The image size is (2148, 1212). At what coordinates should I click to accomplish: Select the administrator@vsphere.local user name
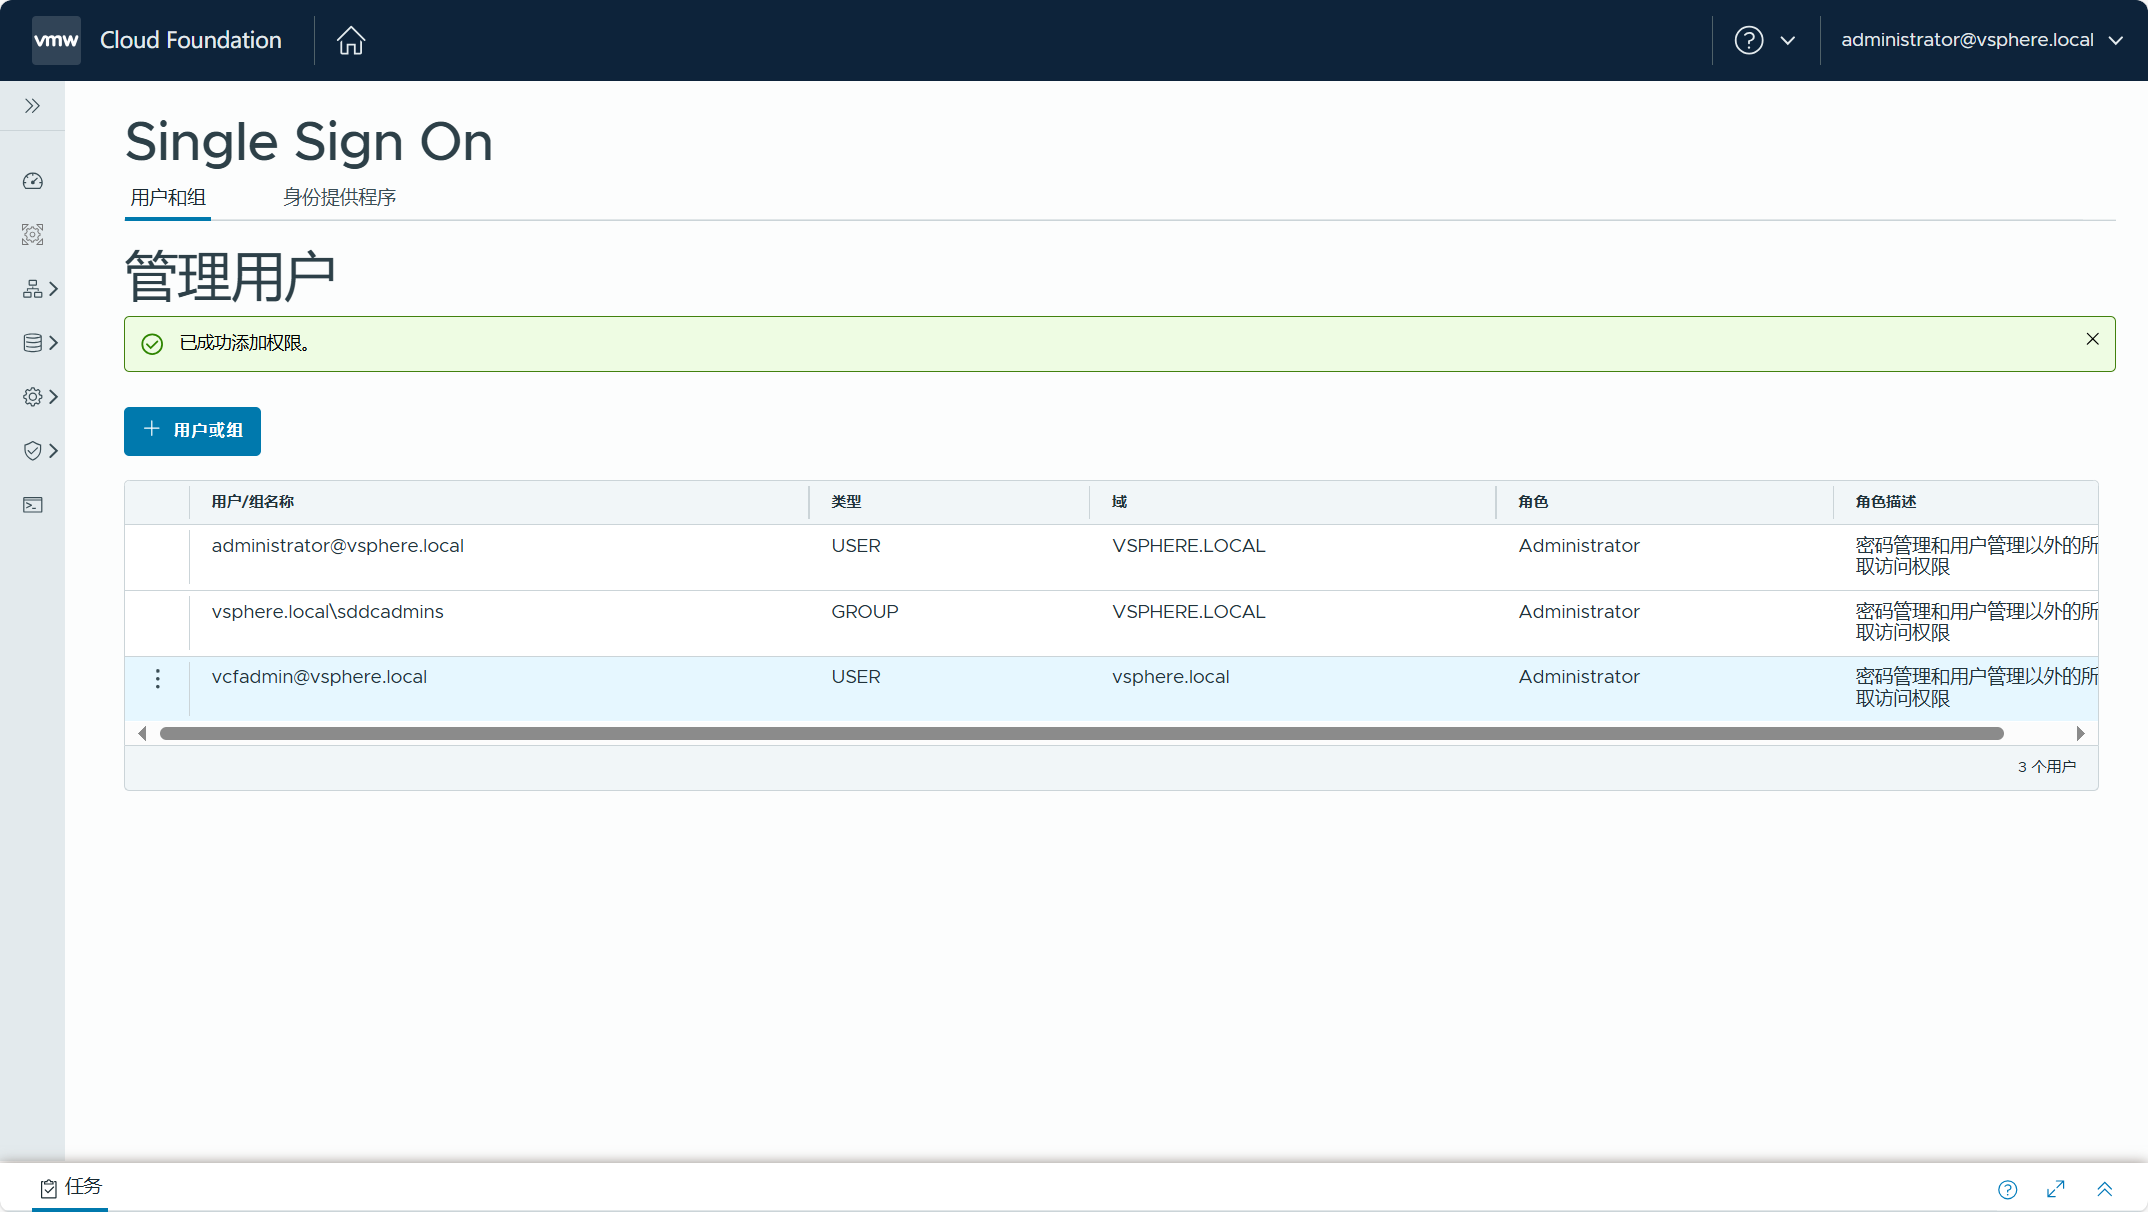(338, 546)
